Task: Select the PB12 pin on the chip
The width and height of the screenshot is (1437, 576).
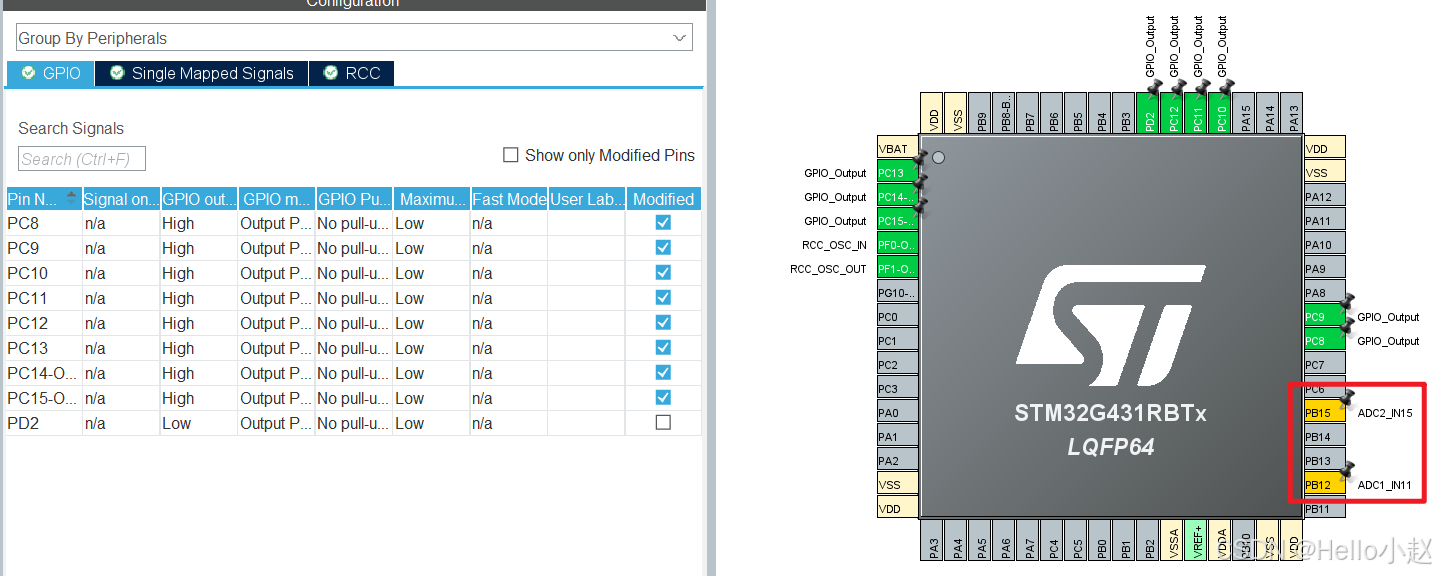Action: click(1324, 485)
